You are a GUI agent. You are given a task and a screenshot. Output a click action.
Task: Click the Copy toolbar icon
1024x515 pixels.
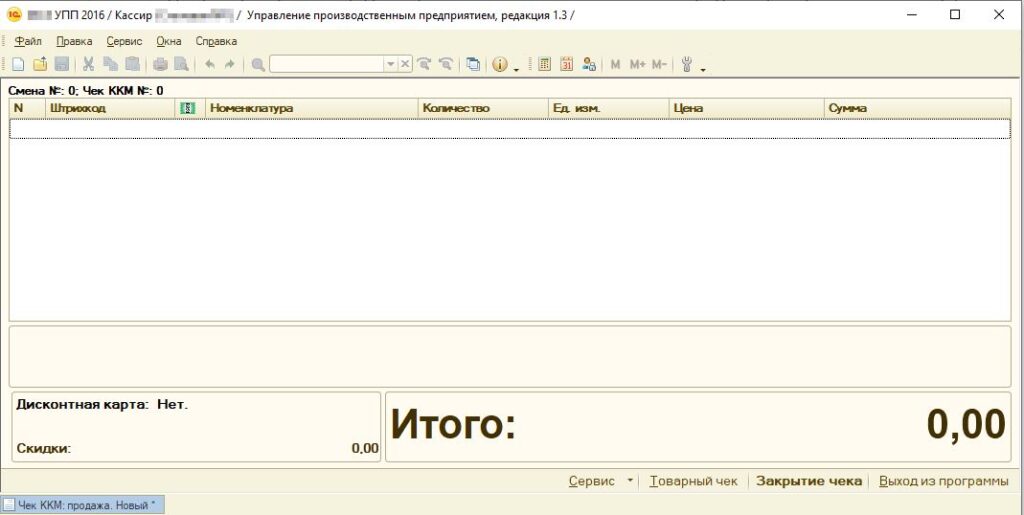(110, 64)
